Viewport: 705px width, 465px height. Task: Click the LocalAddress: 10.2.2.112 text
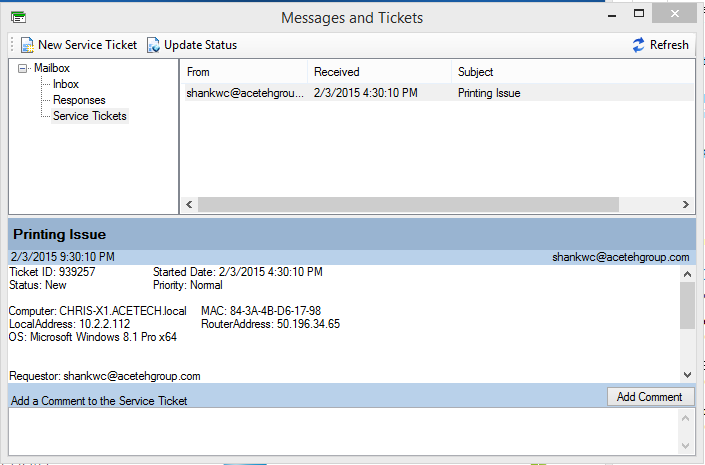pos(69,324)
